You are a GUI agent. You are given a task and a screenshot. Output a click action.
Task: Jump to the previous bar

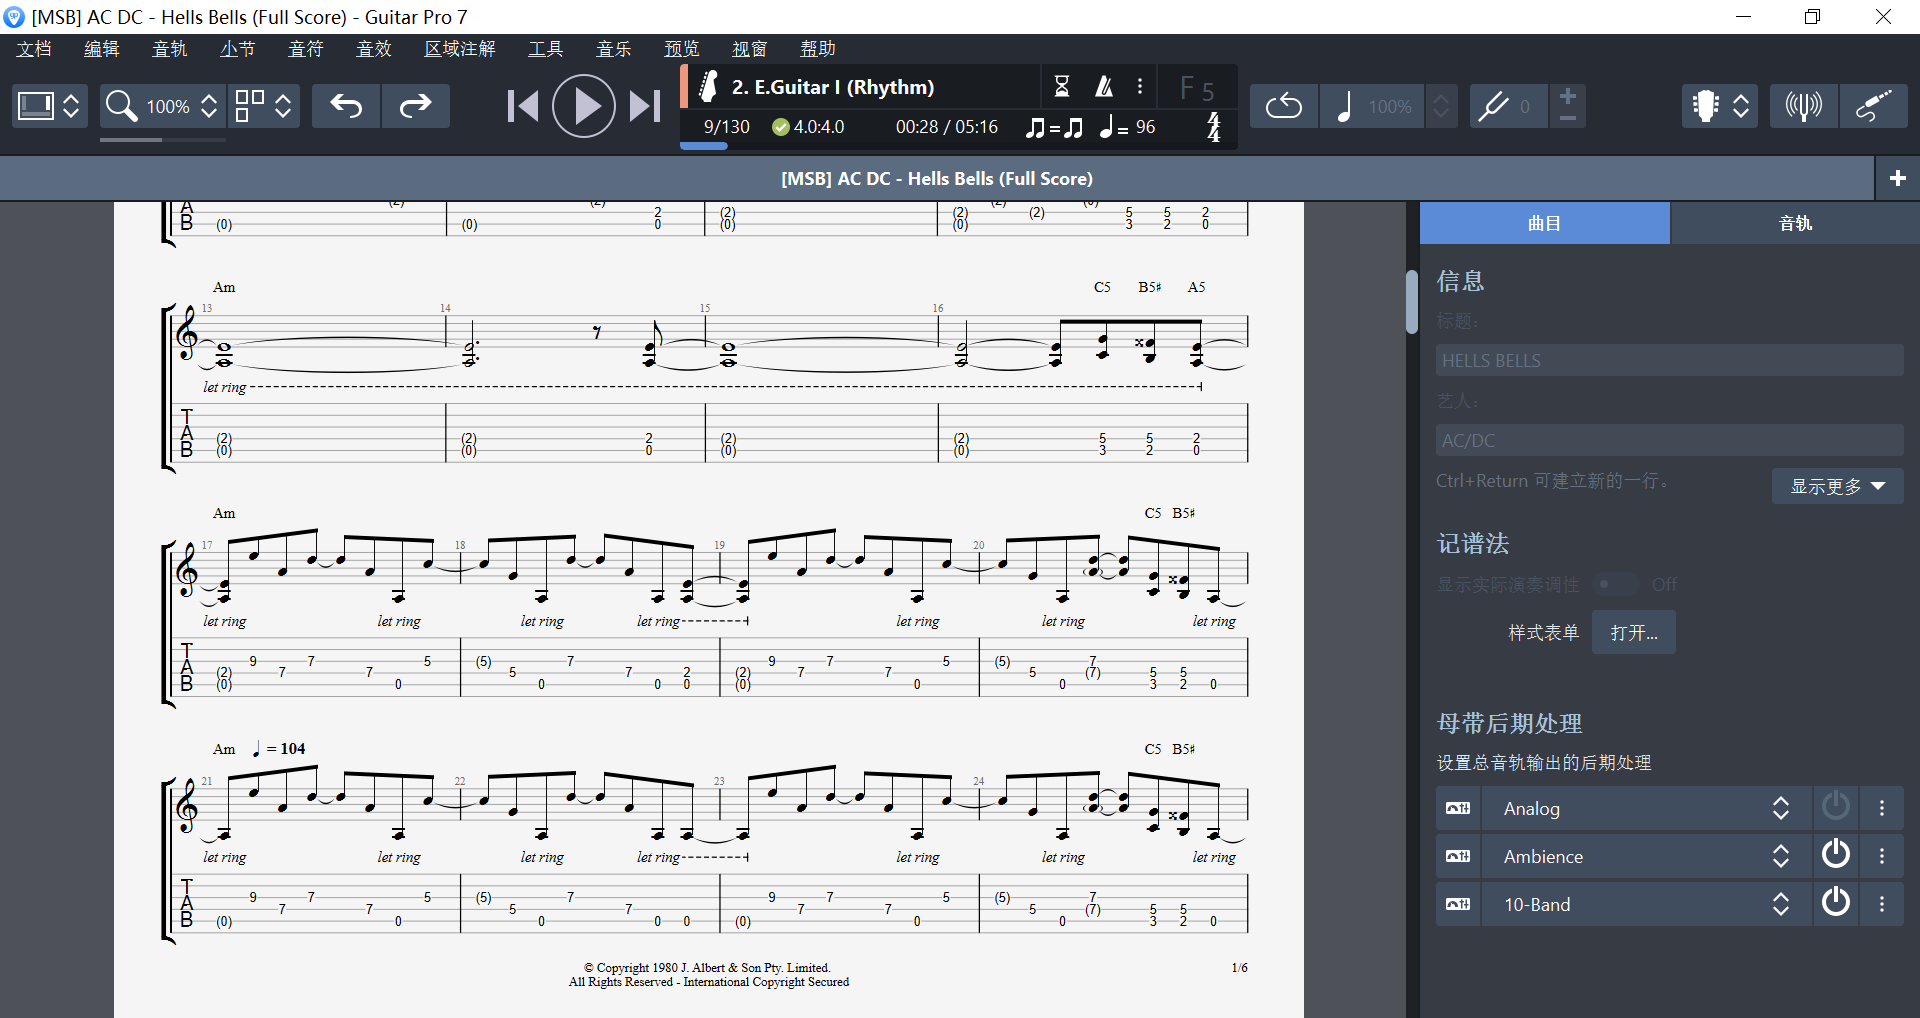pos(522,105)
